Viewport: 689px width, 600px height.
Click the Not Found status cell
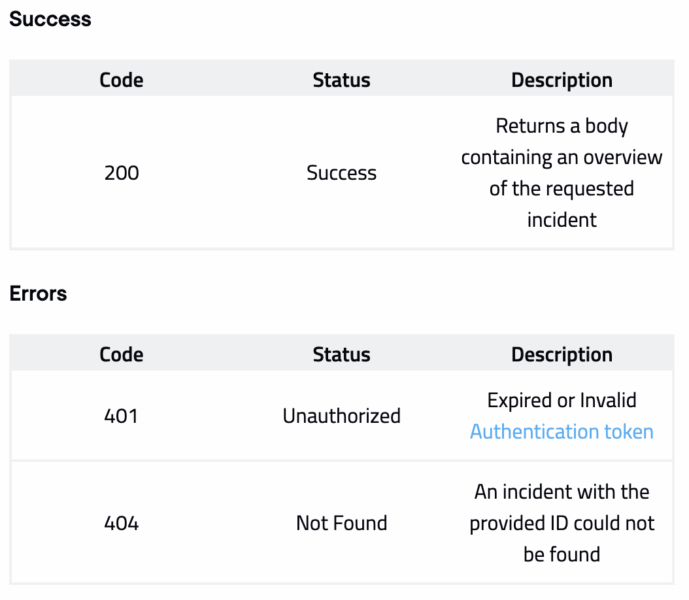tap(341, 523)
